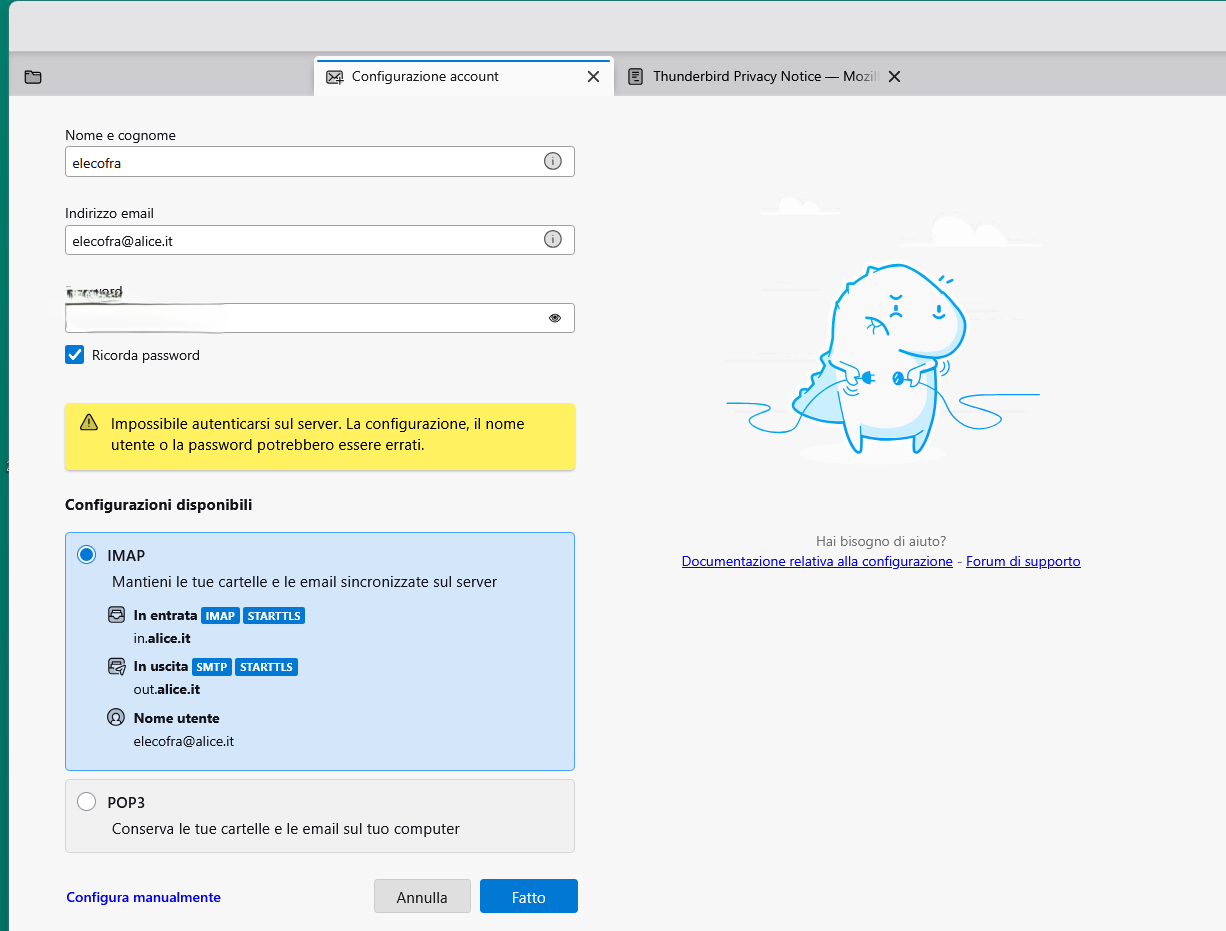Click the Nome utente user icon

pyautogui.click(x=116, y=718)
